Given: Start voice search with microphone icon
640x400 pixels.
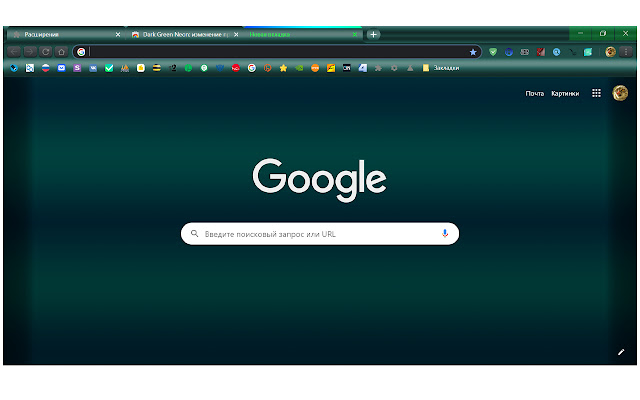Looking at the screenshot, I should 445,233.
